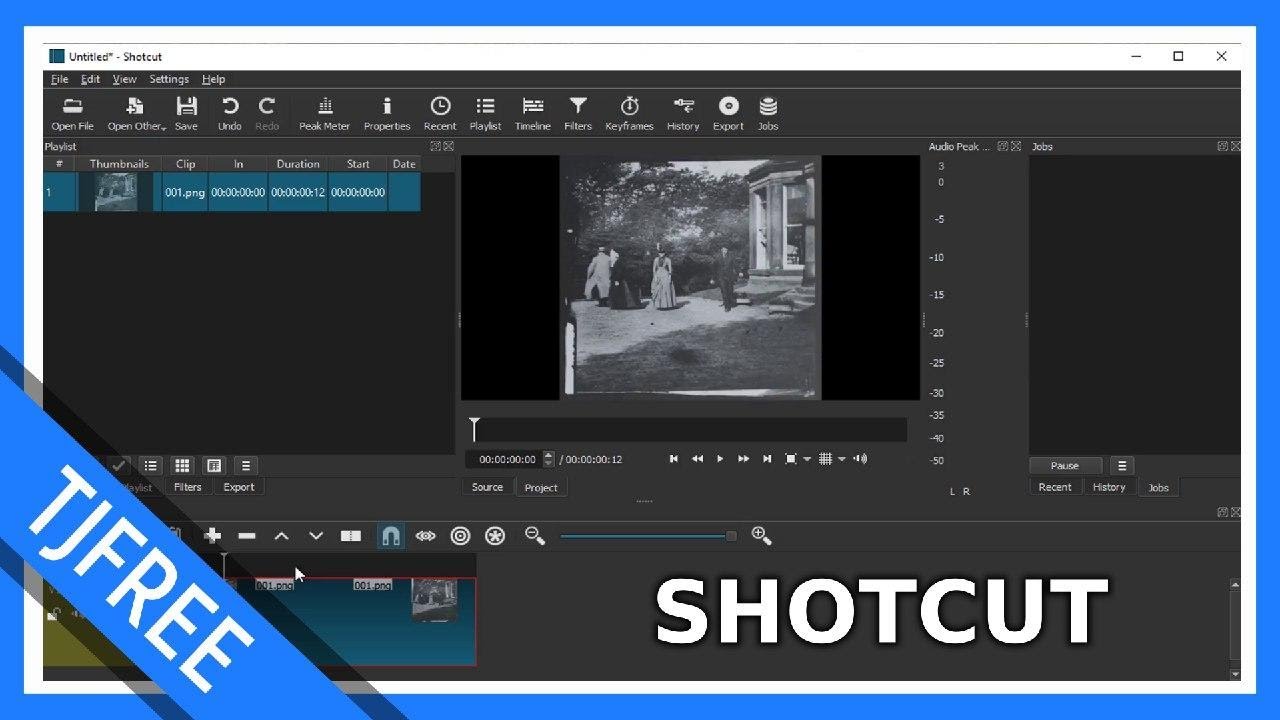1280x720 pixels.
Task: Switch to the Export tab below the playlist
Action: click(x=239, y=487)
